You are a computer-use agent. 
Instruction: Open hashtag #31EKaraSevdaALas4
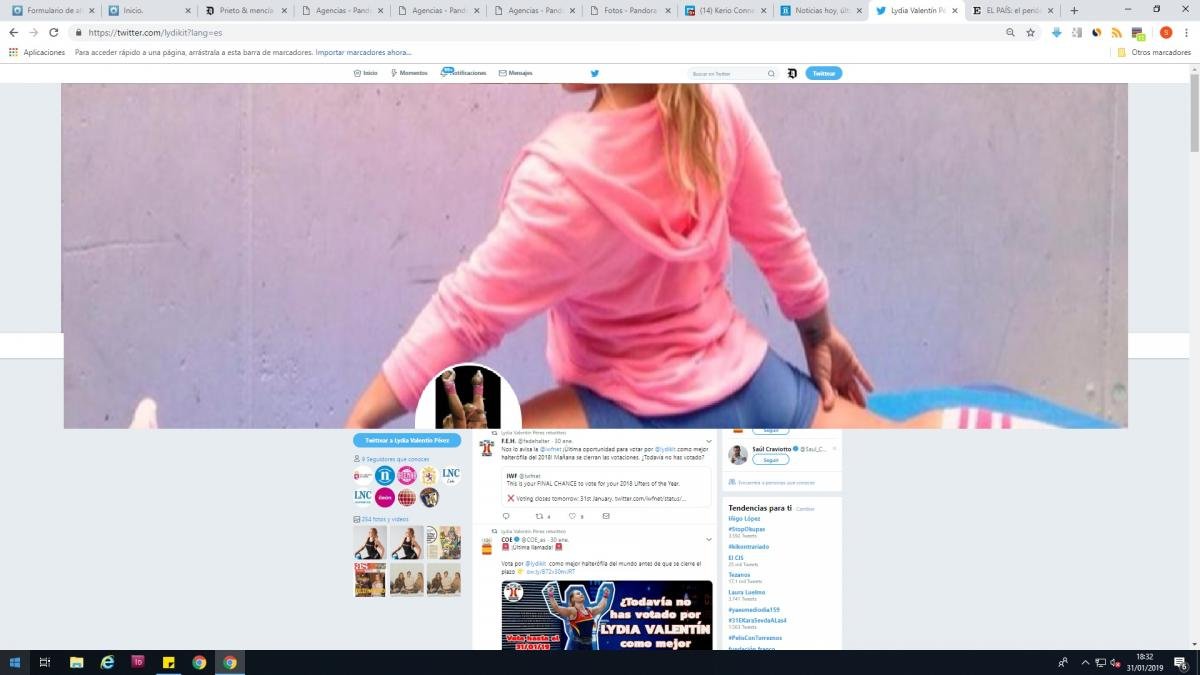click(x=758, y=620)
